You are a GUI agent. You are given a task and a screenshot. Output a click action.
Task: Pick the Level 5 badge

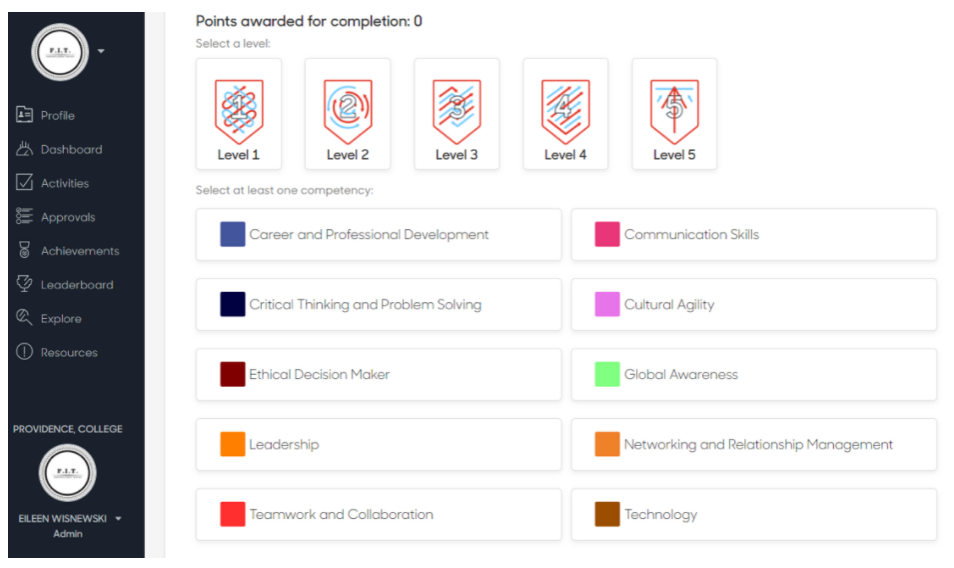(674, 114)
